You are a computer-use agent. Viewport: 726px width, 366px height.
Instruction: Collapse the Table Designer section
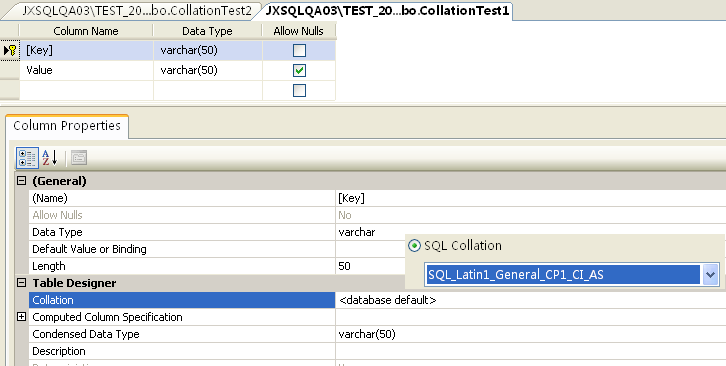point(21,283)
